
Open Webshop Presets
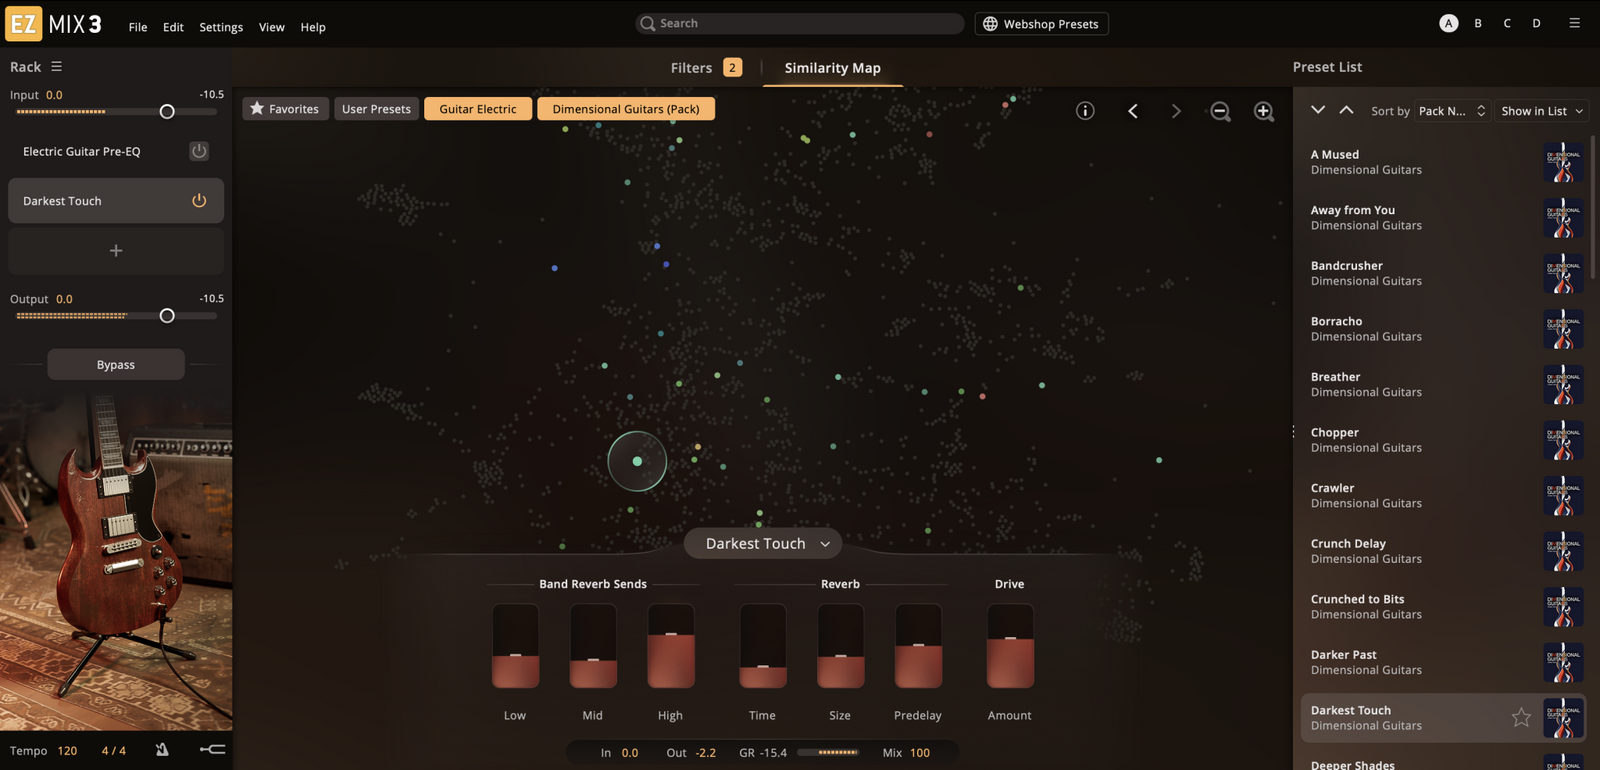pyautogui.click(x=1041, y=24)
